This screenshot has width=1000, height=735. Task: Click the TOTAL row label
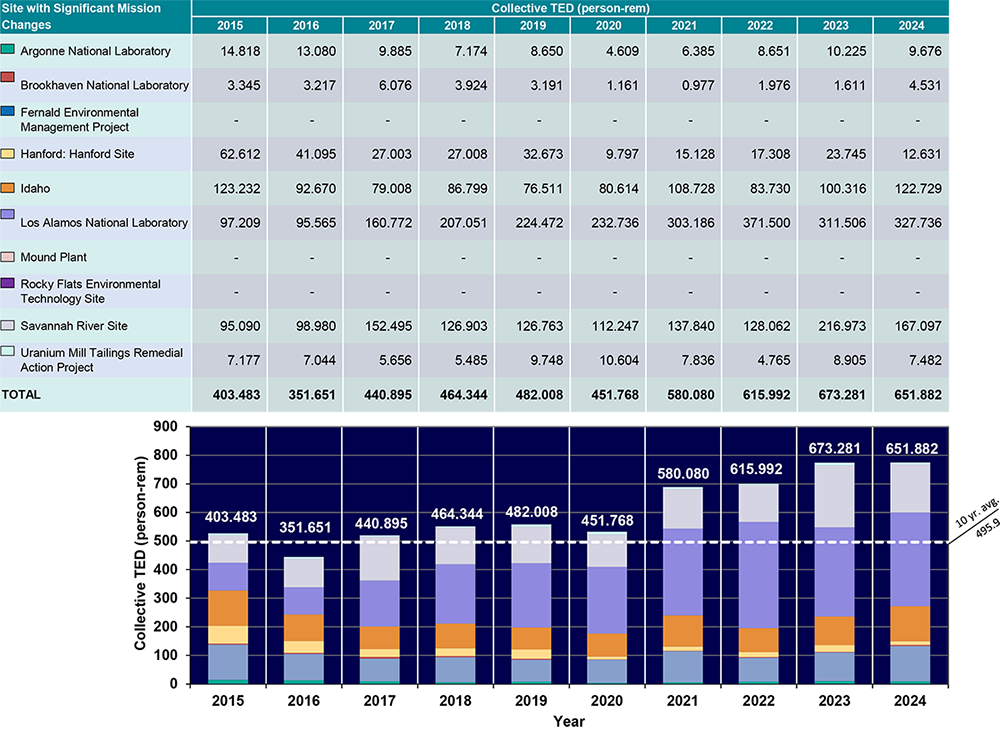pos(21,395)
